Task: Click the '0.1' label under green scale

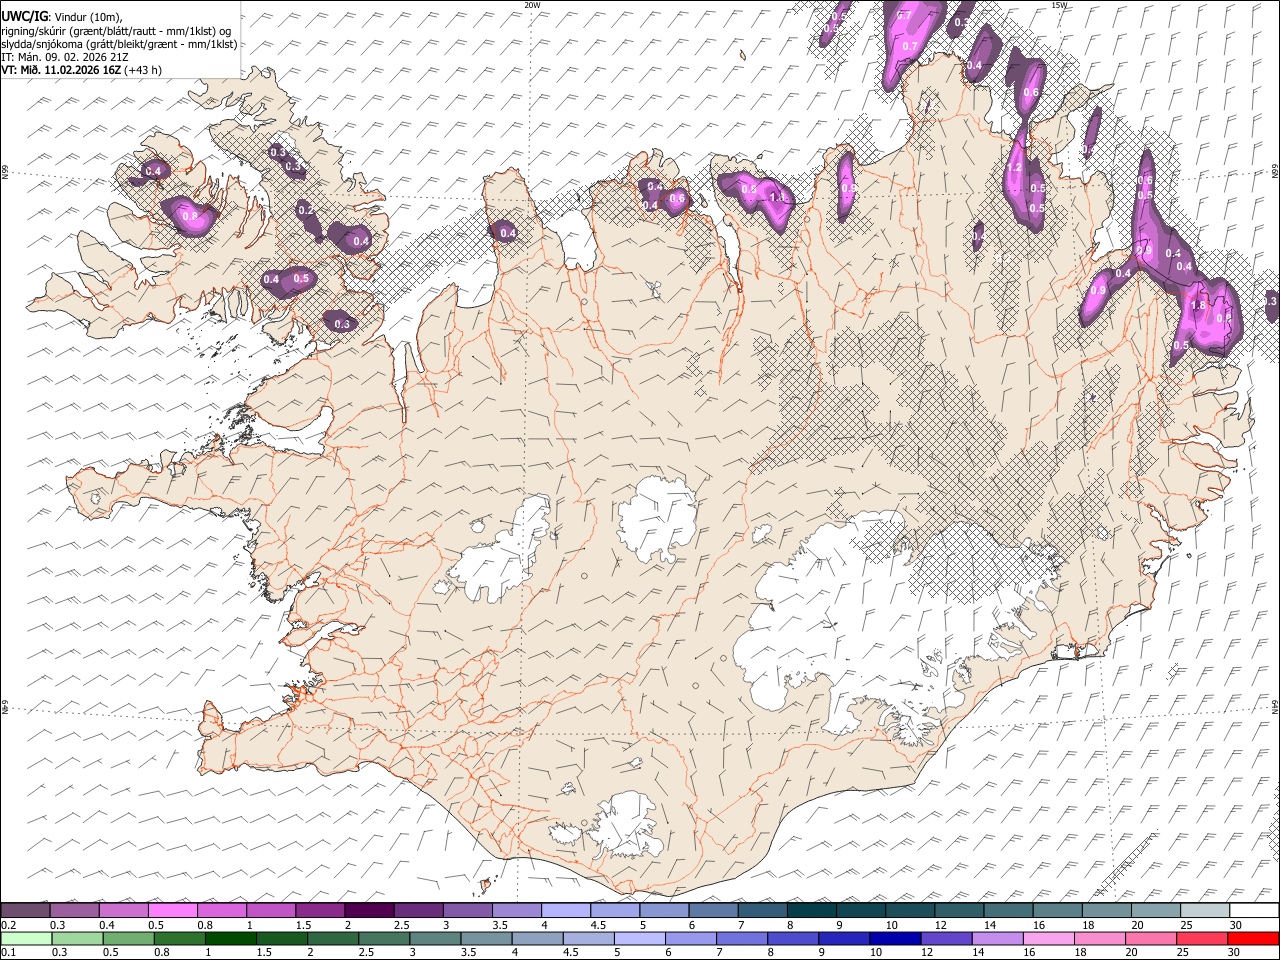Action: coord(8,952)
